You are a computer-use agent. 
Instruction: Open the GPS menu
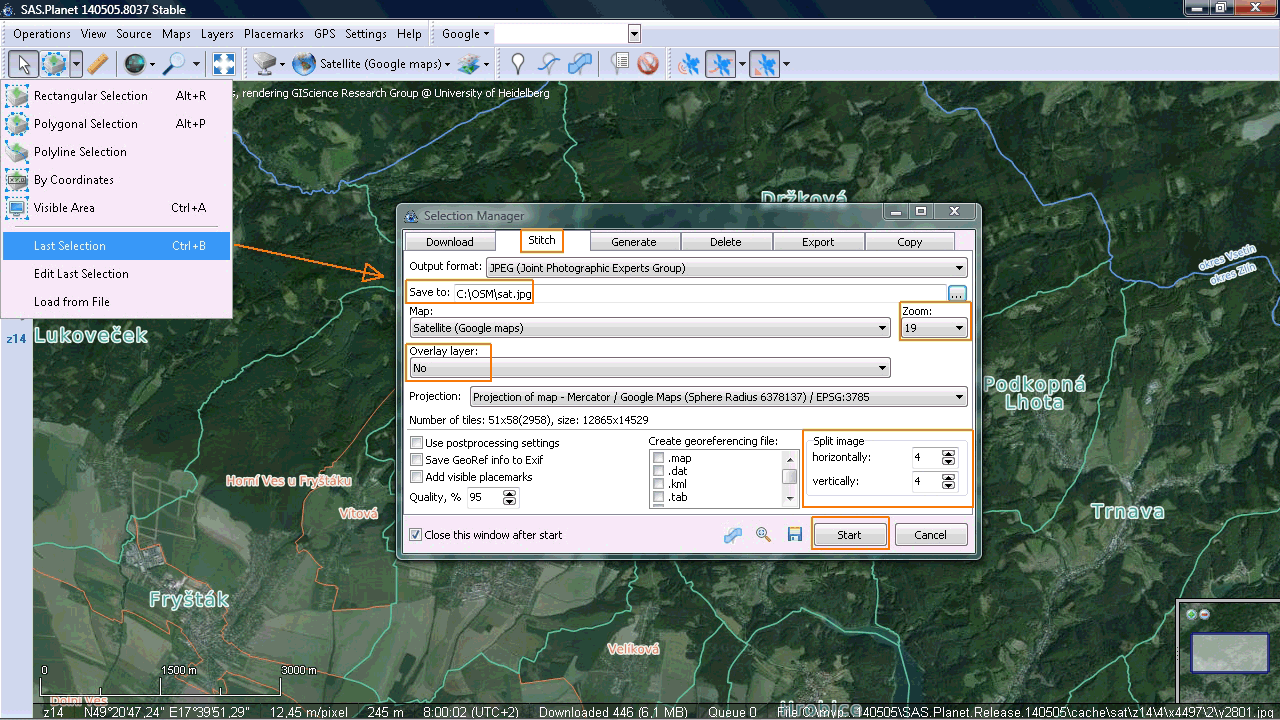(x=325, y=34)
